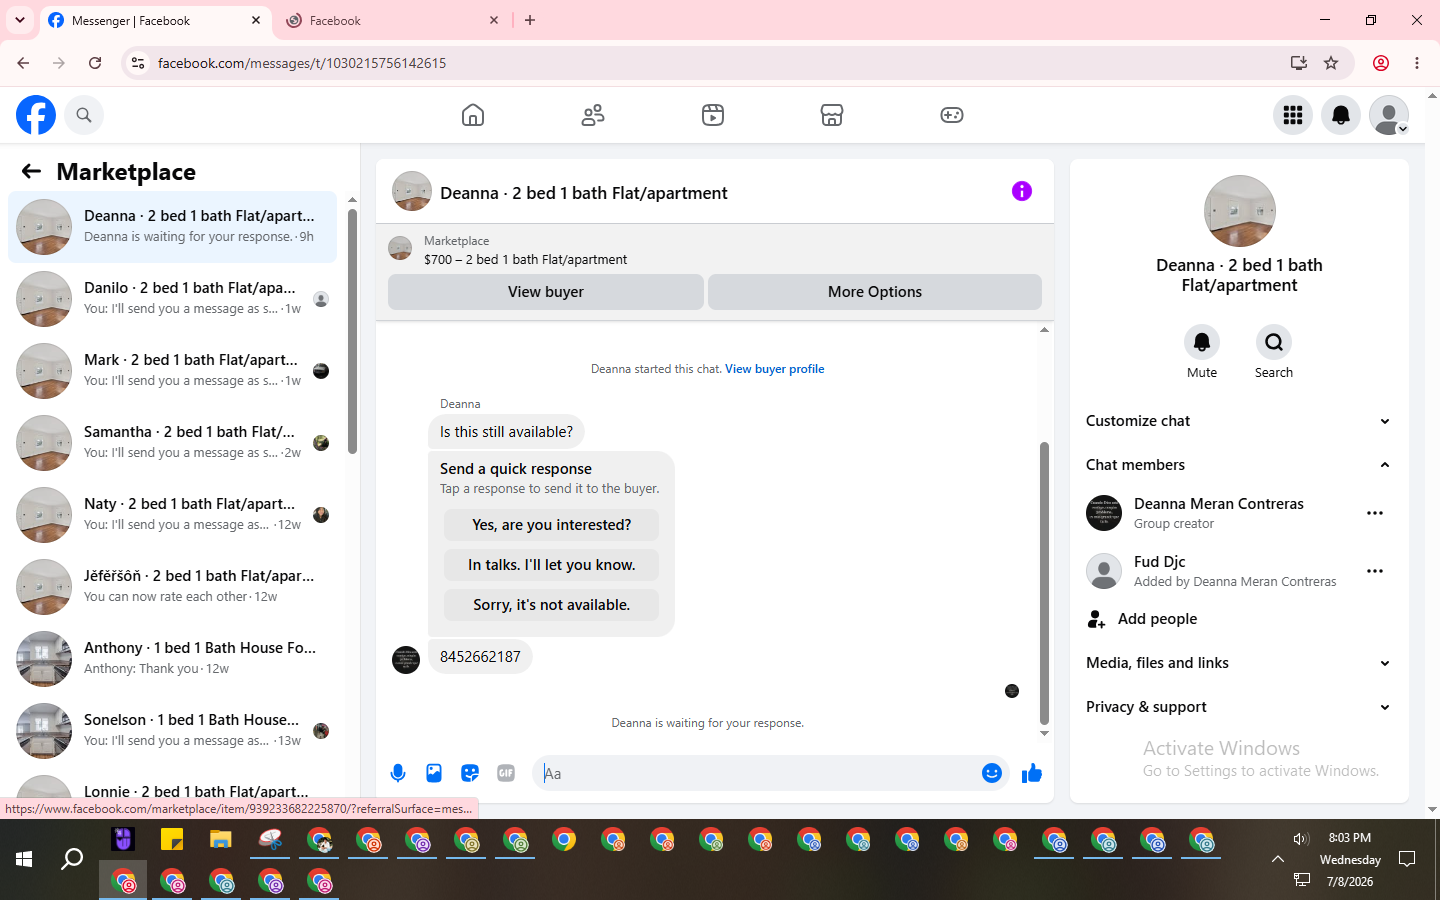
Task: Expand Media, files and links section
Action: 1239,663
